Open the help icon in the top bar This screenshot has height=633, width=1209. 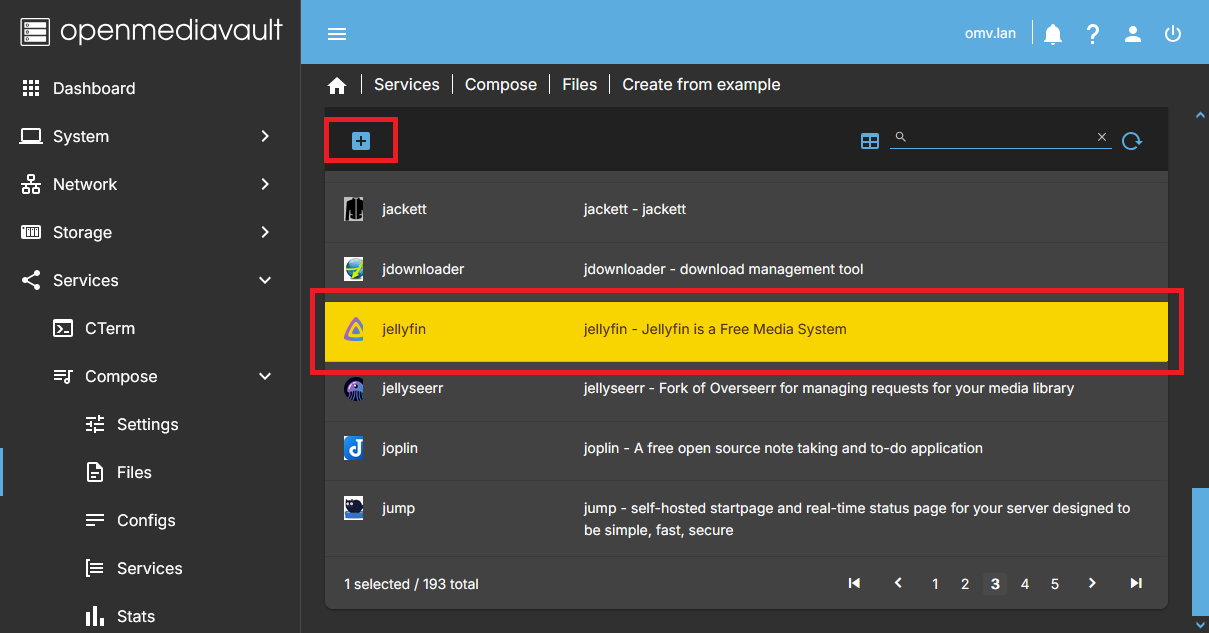[1092, 33]
